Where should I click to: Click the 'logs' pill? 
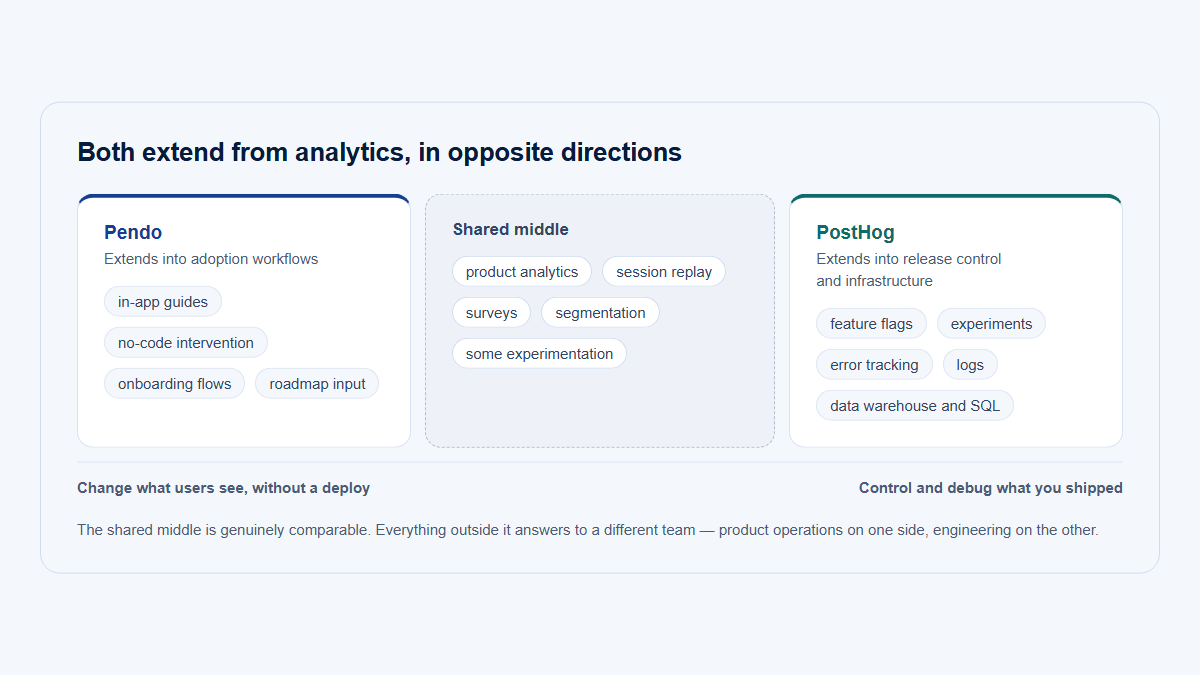(970, 364)
